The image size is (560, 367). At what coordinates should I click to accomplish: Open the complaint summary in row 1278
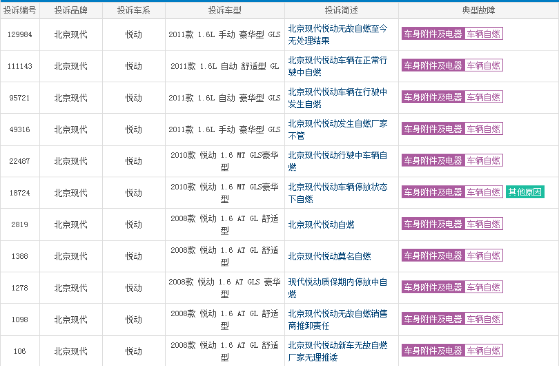(x=338, y=288)
